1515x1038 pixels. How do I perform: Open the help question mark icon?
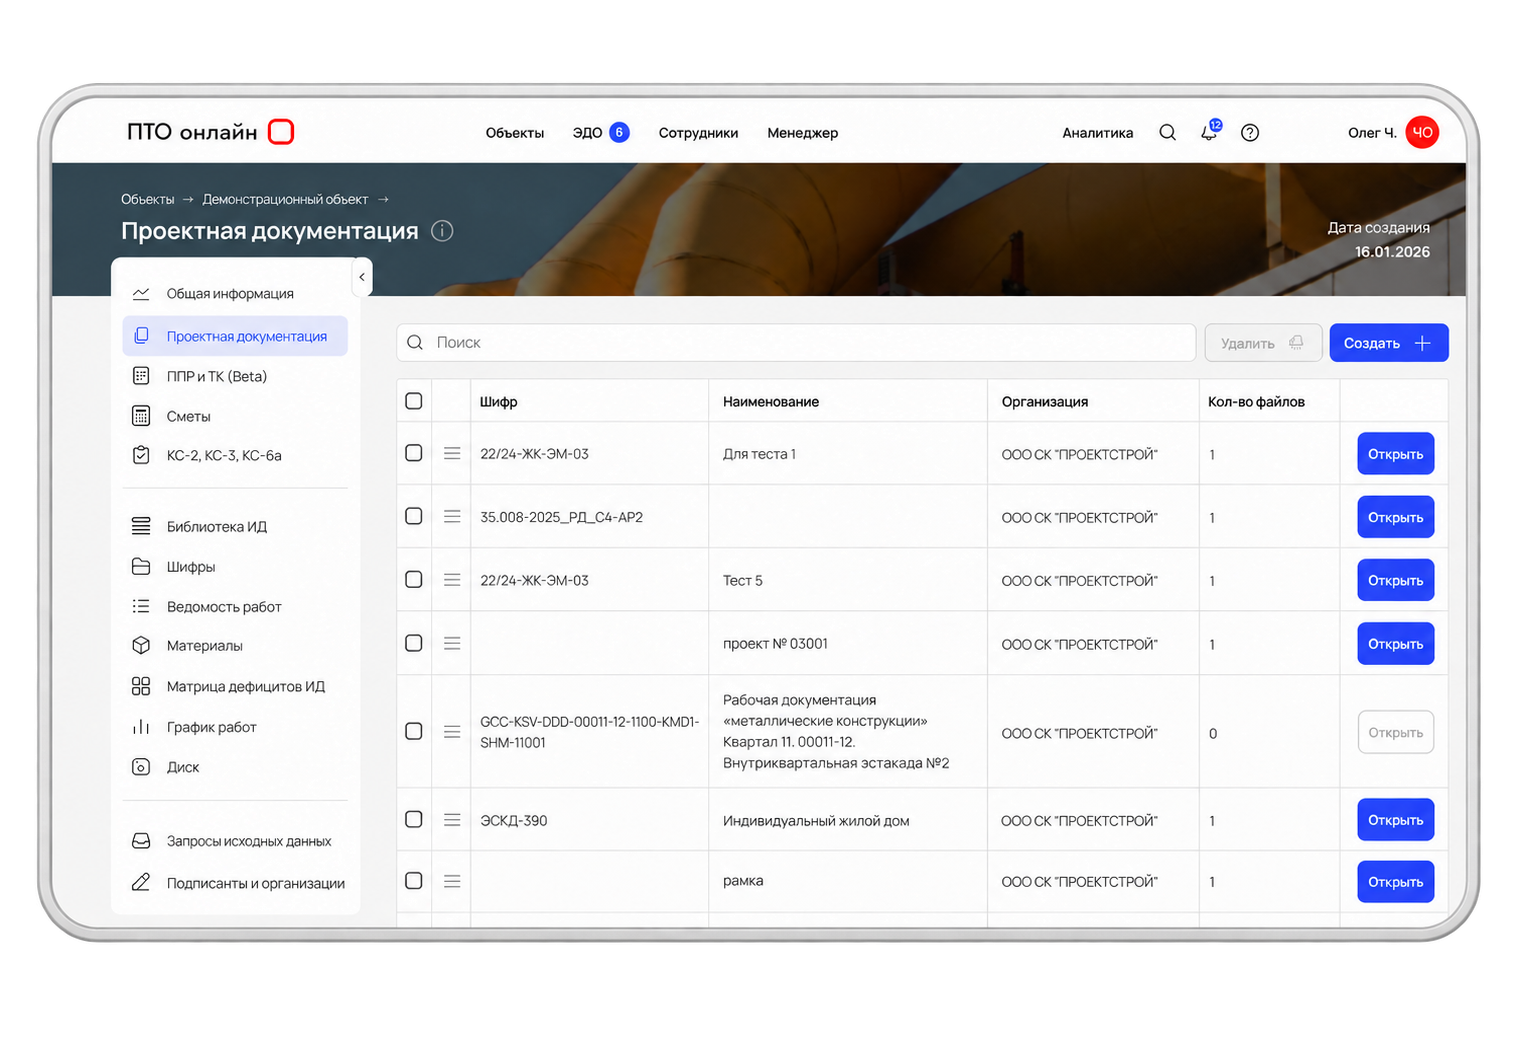1250,133
